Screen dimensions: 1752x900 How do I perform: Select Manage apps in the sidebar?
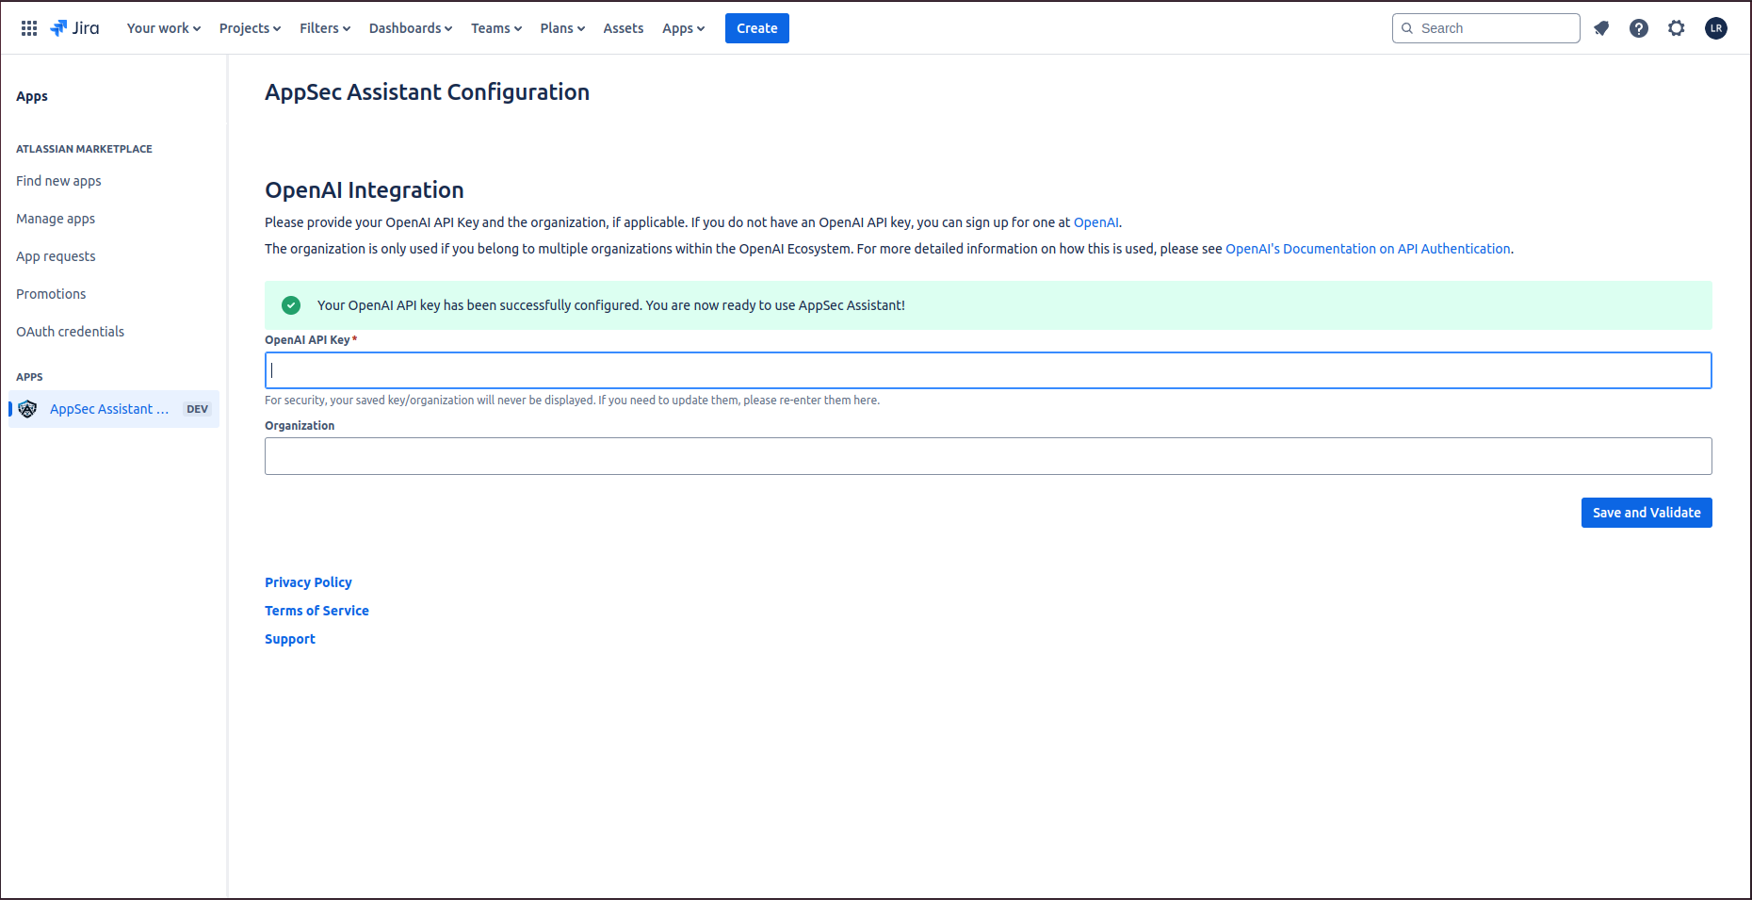[56, 219]
